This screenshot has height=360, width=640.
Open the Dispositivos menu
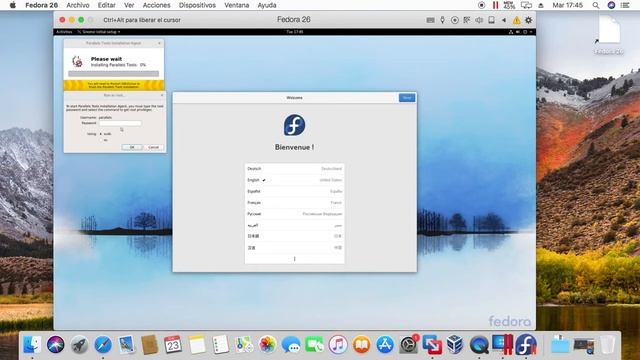pyautogui.click(x=197, y=5)
